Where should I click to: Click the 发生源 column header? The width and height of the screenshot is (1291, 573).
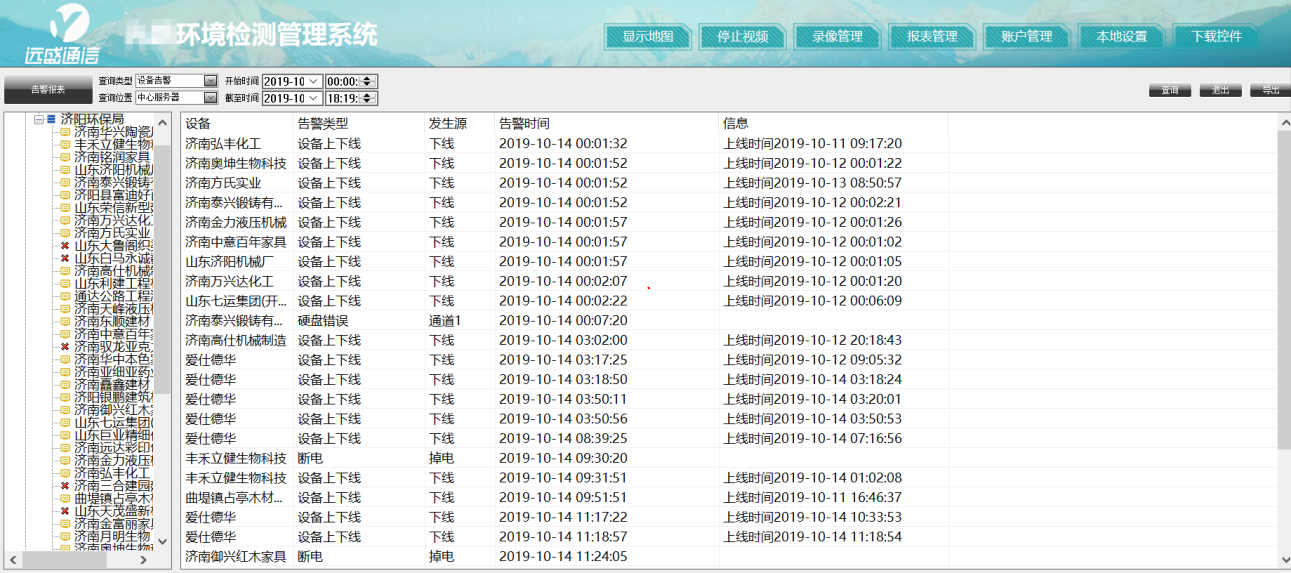459,123
